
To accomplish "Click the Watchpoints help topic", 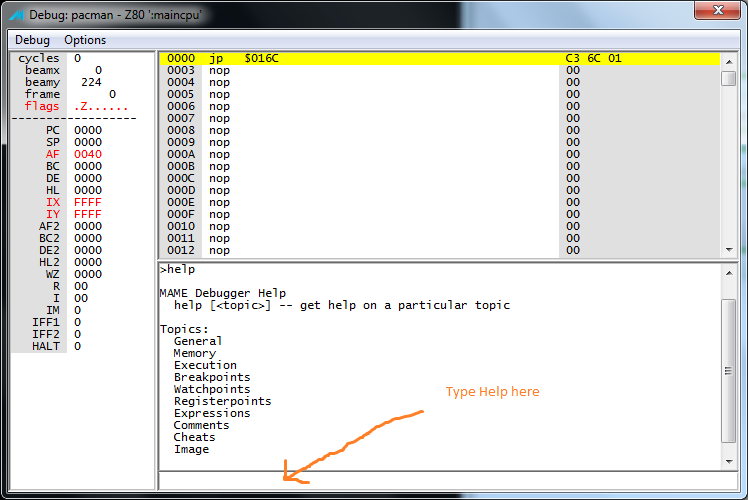I will coord(212,389).
